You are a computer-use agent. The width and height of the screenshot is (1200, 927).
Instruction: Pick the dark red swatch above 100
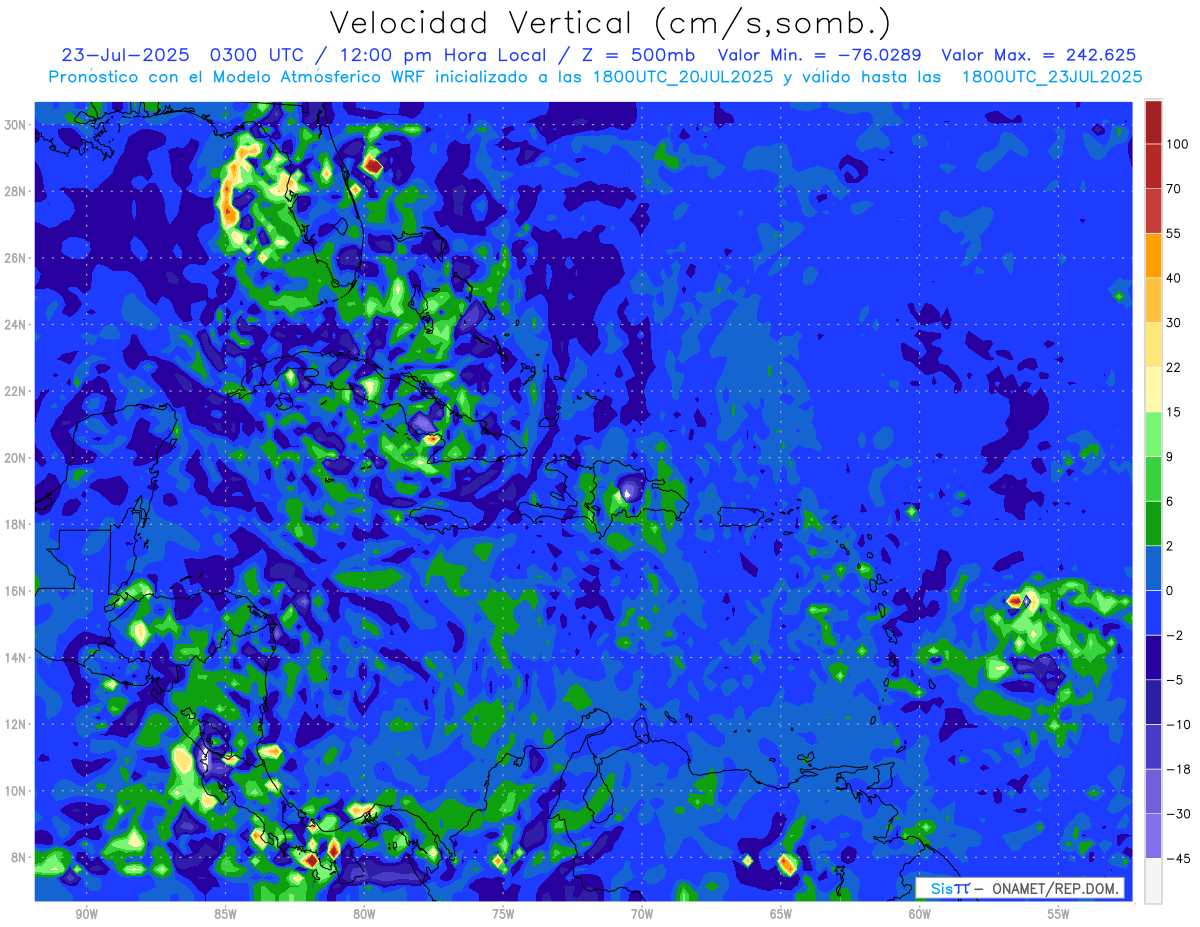click(1153, 122)
